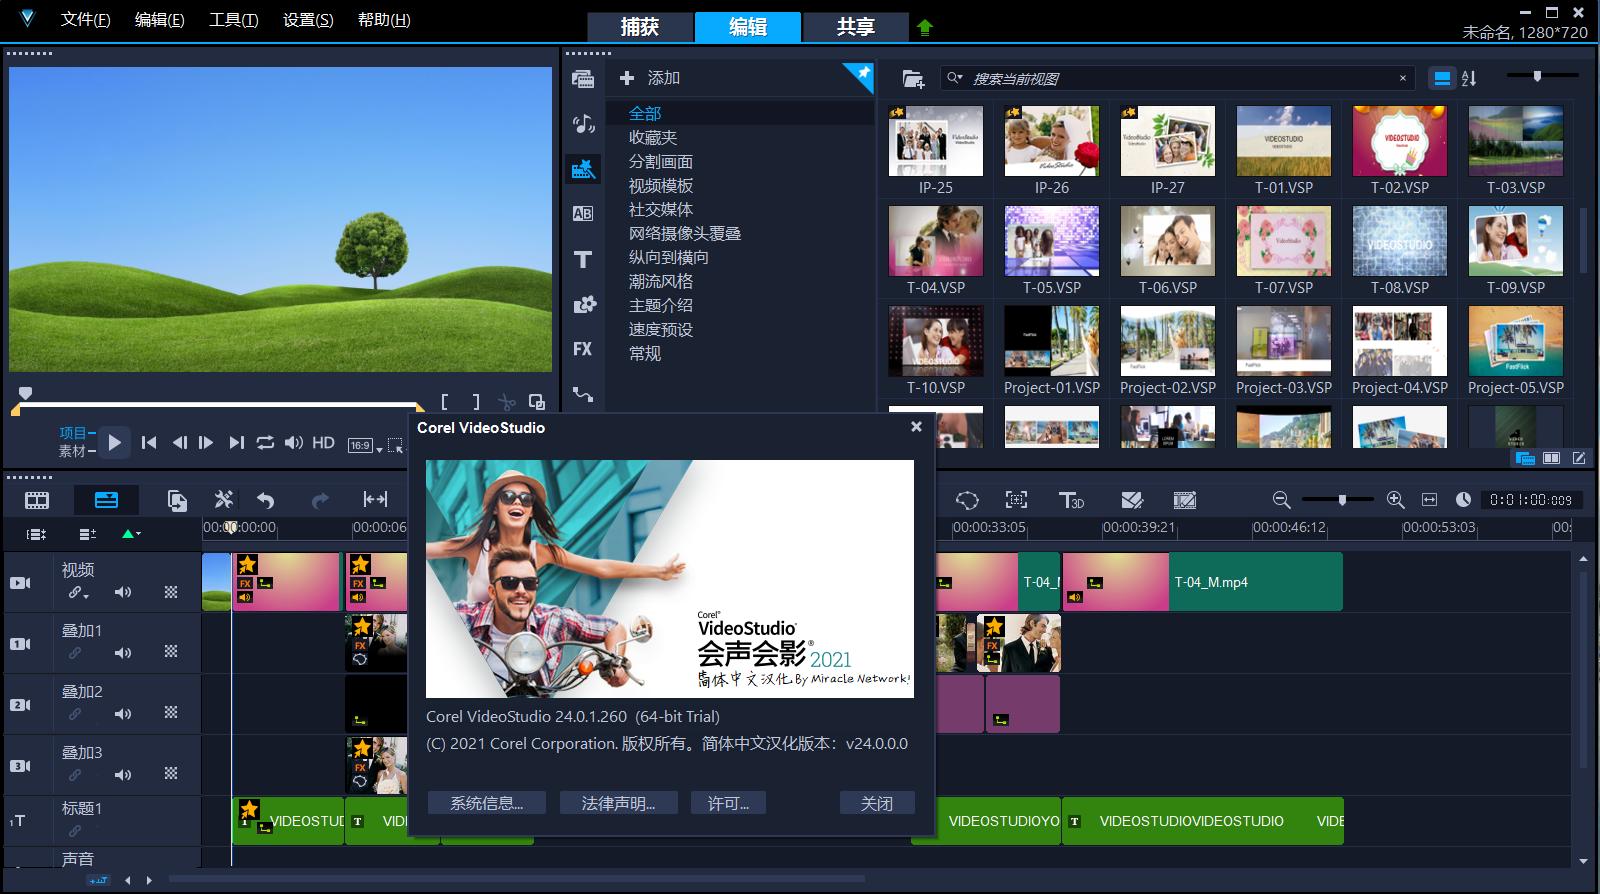Open the Template library icon
Screen dimensions: 1600x894
click(x=583, y=169)
